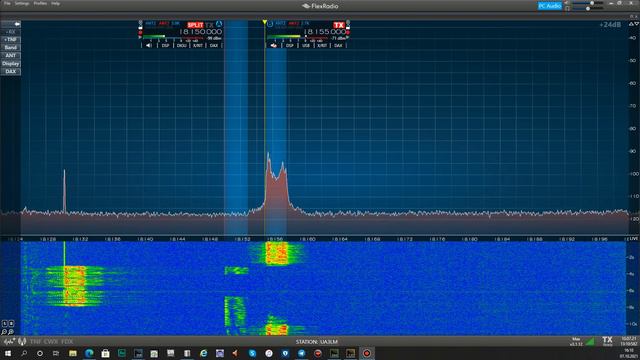Viewport: 640px width, 360px height.
Task: Open Telegram from the taskbar
Action: (302, 353)
